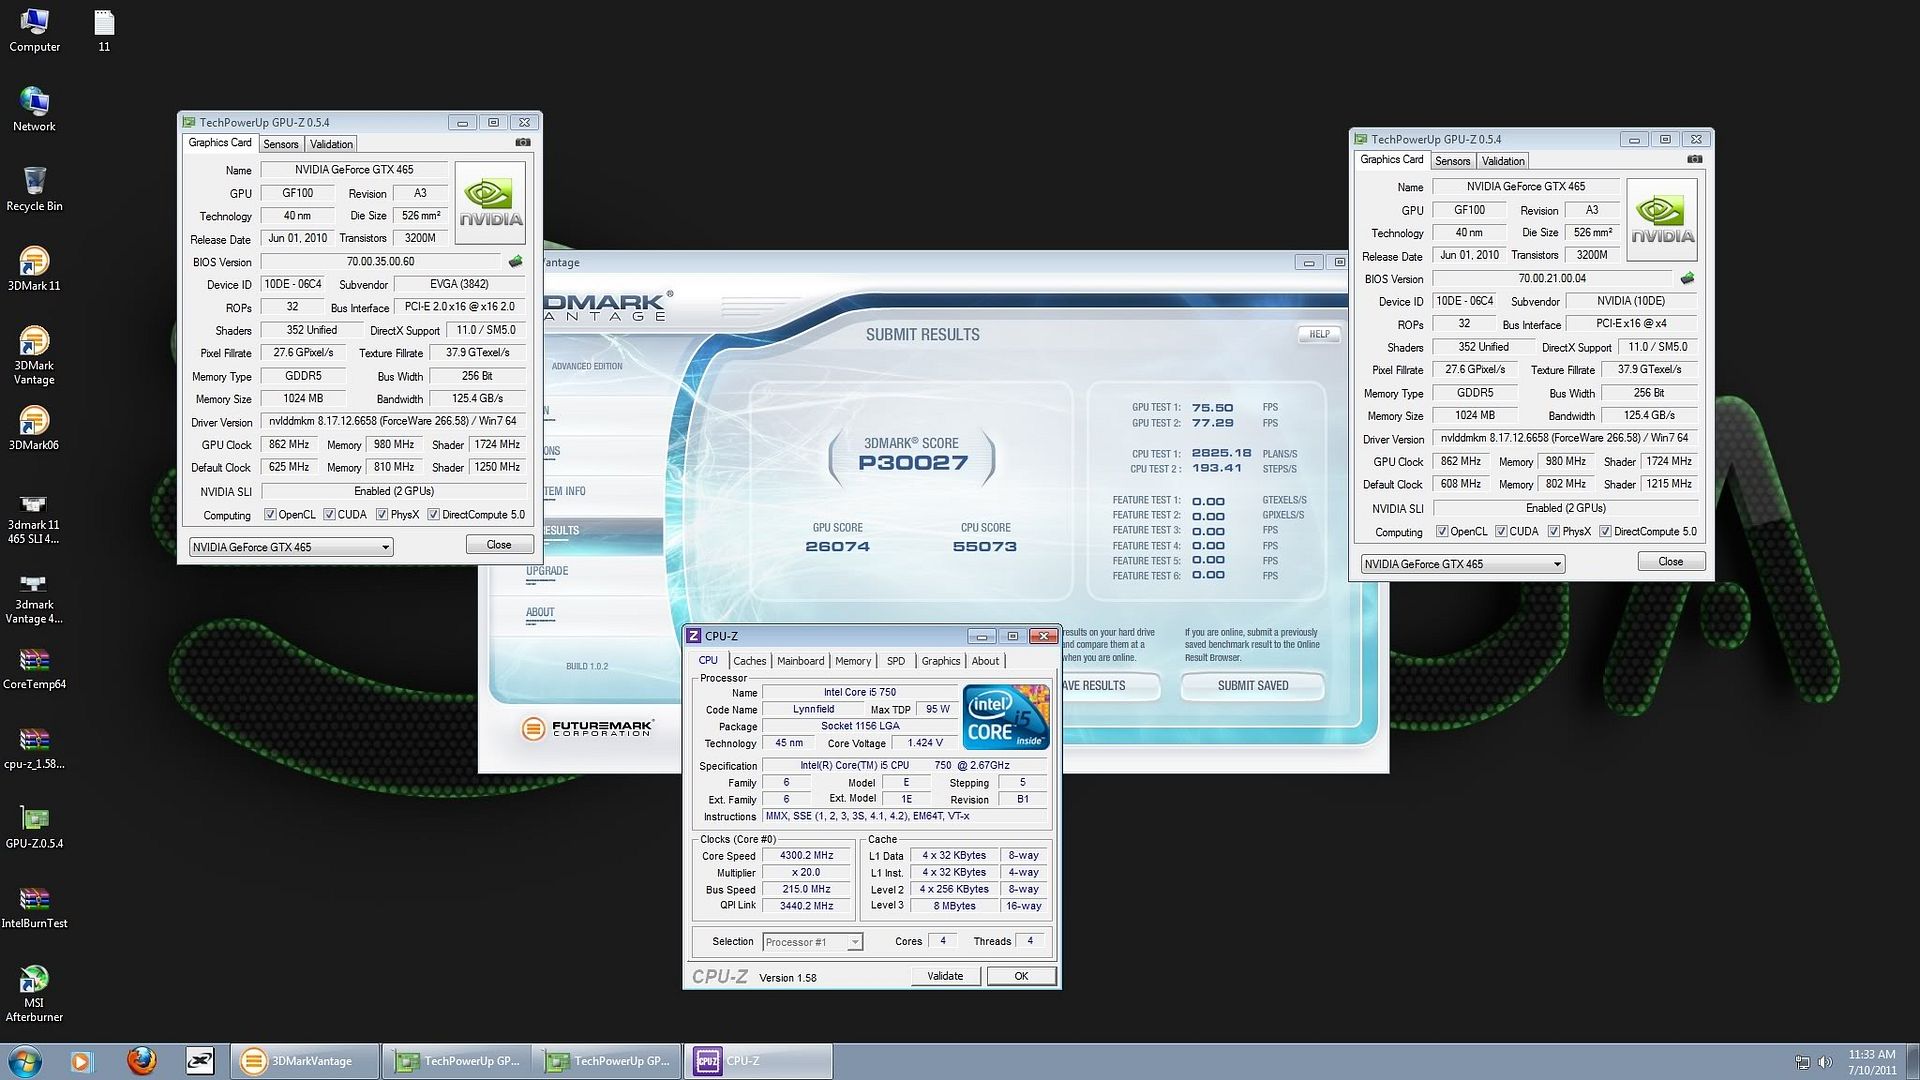Toggle DirectCompute 5.0 checkbox in right GPU-Z
This screenshot has height=1080, width=1920.
pos(1605,532)
